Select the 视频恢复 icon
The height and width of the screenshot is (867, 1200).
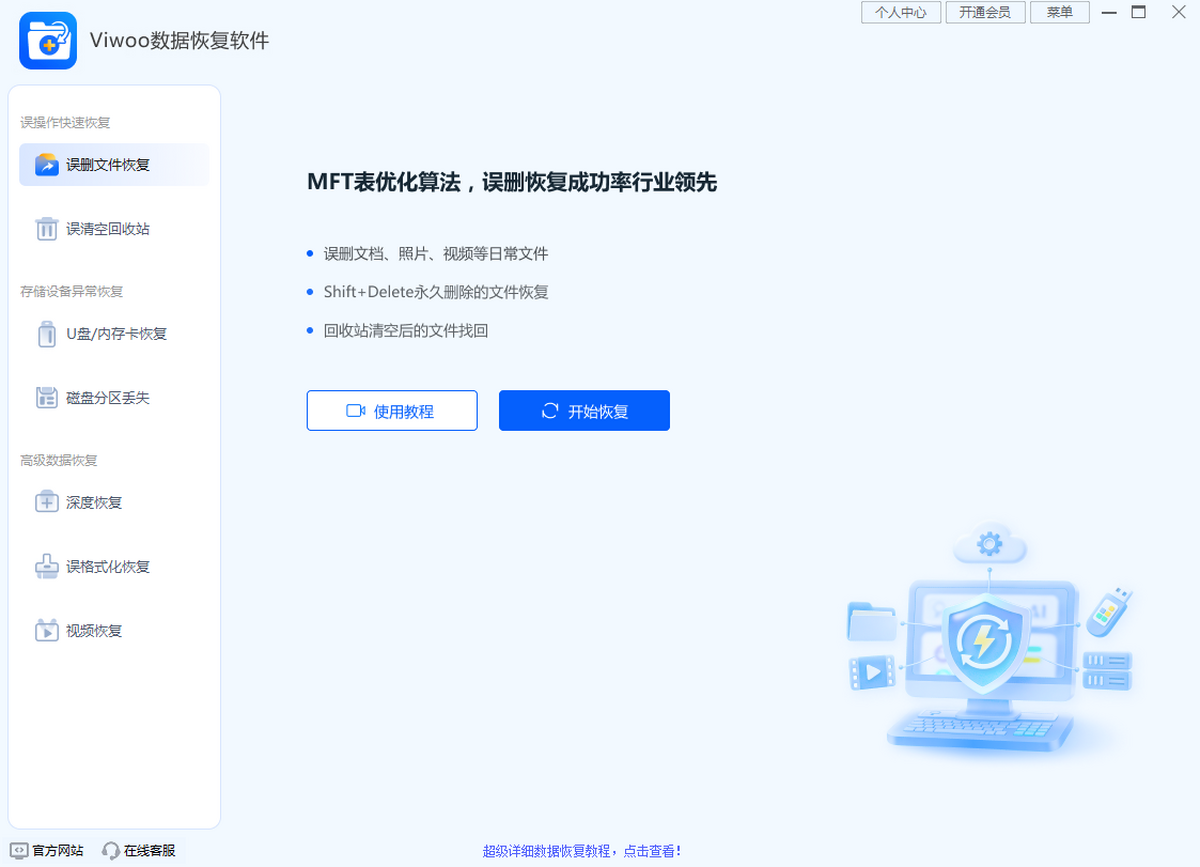(x=47, y=631)
